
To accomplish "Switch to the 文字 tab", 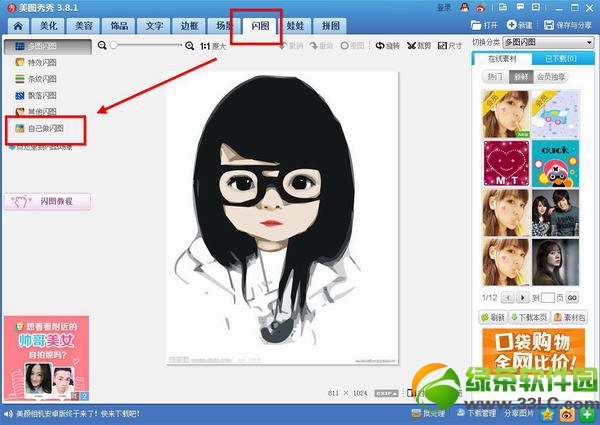I will [154, 26].
